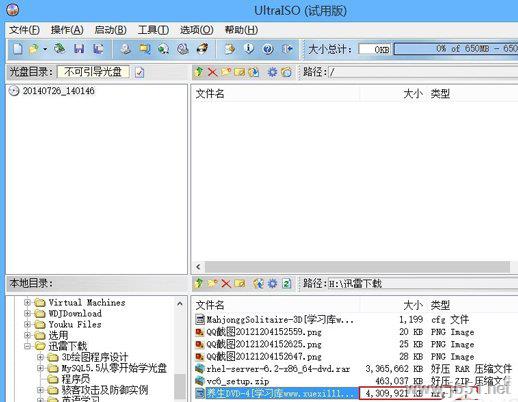The height and width of the screenshot is (402, 518).
Task: Click Rename icon in local directory toolbar
Action: (240, 284)
